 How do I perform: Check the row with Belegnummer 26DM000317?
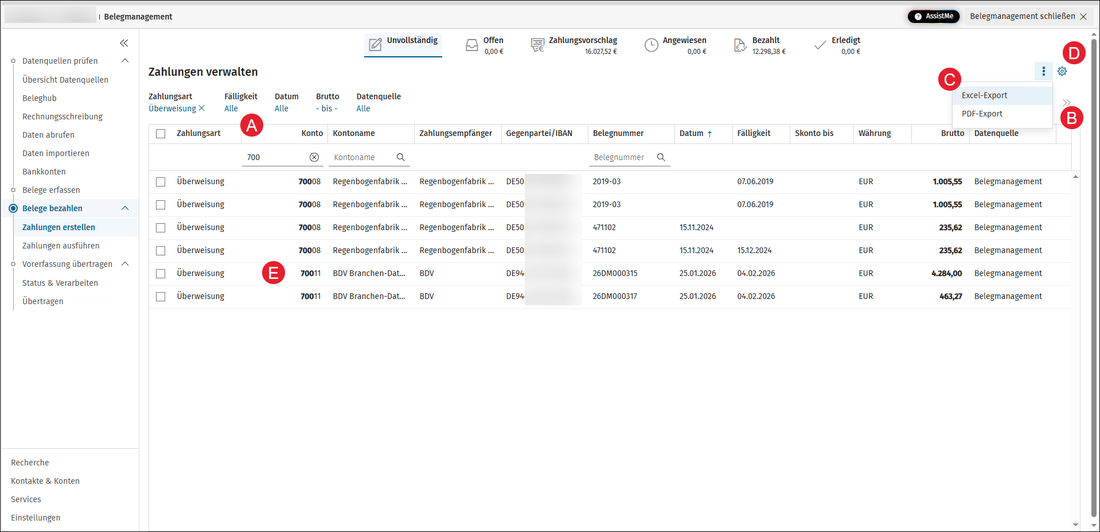161,296
